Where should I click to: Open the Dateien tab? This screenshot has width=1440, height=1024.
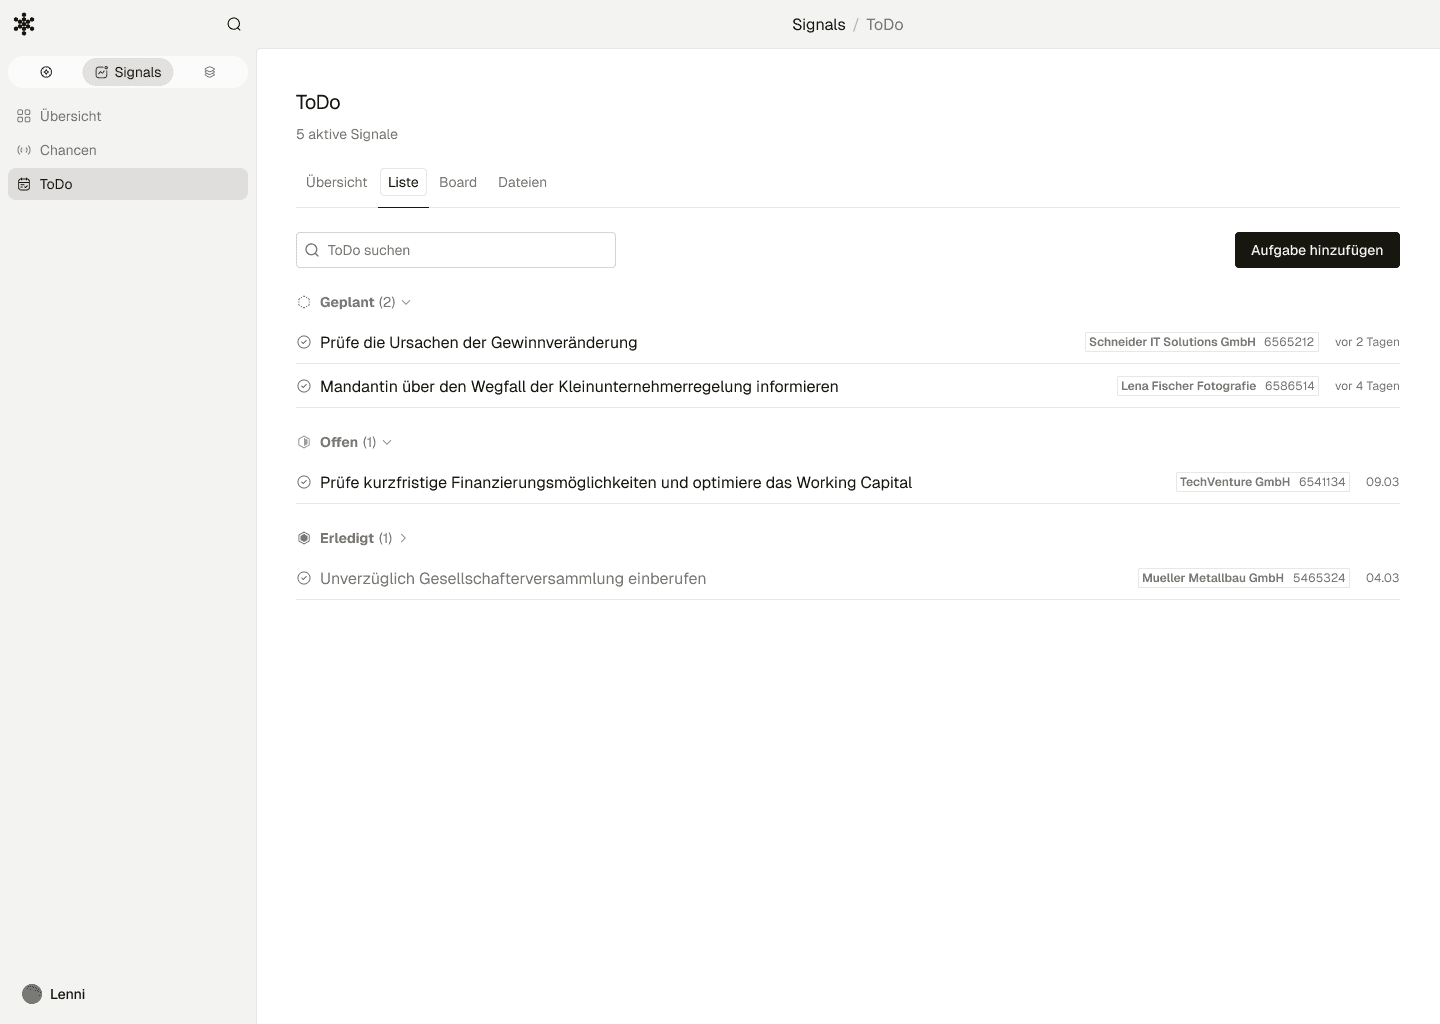pos(522,182)
